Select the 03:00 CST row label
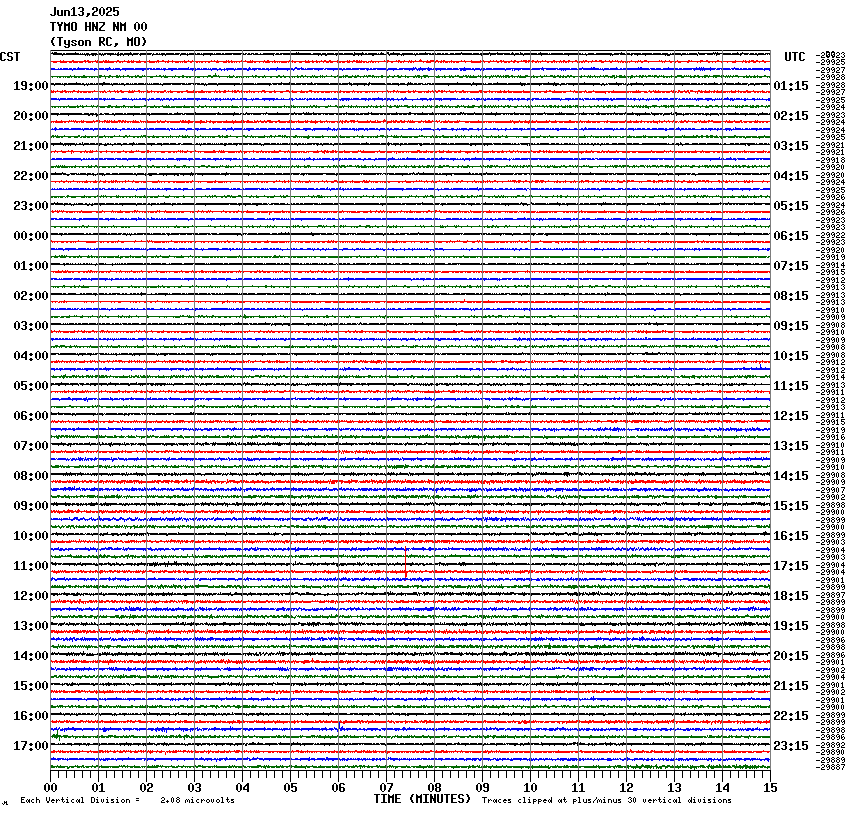The height and width of the screenshot is (814, 850). click(31, 326)
